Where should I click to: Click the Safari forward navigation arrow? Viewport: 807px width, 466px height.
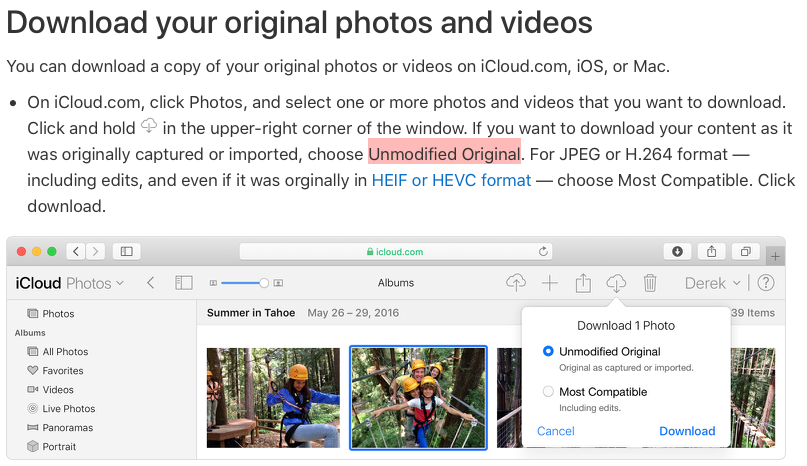[95, 251]
